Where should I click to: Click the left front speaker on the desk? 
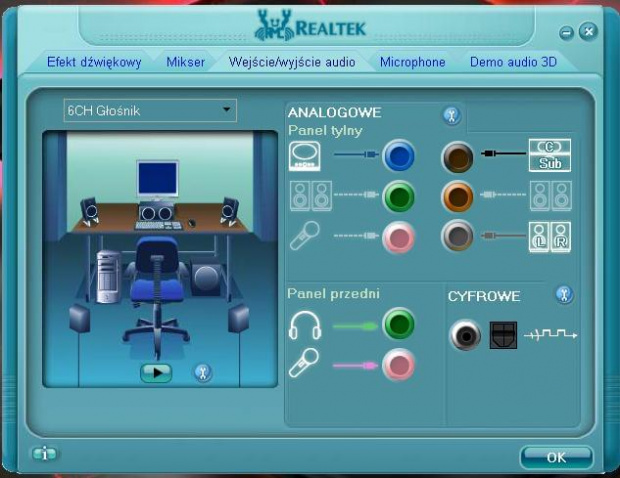point(90,211)
